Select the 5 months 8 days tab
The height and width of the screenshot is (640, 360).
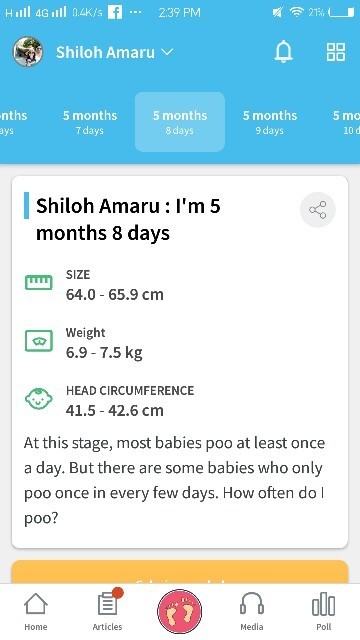(x=180, y=122)
